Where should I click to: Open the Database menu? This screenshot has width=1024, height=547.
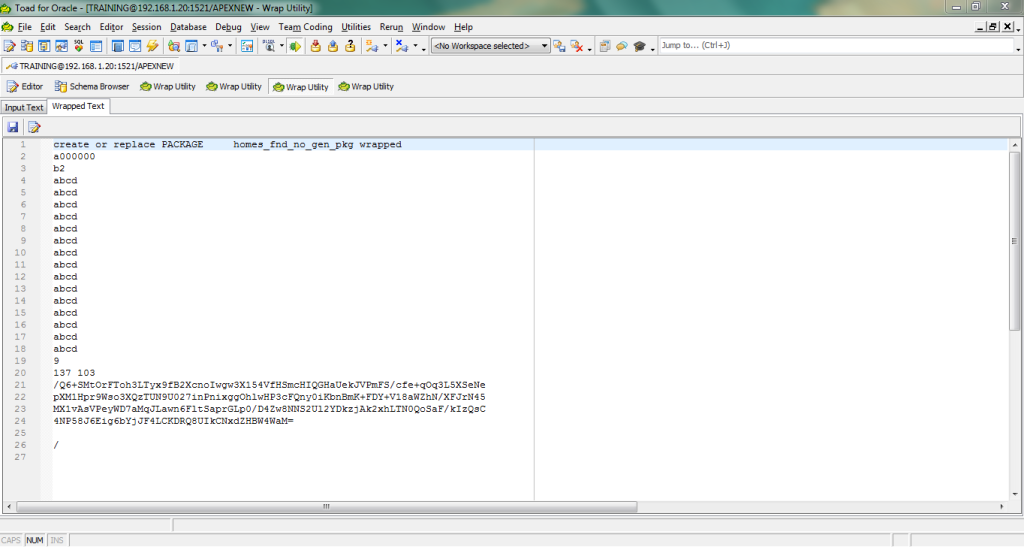coord(188,27)
